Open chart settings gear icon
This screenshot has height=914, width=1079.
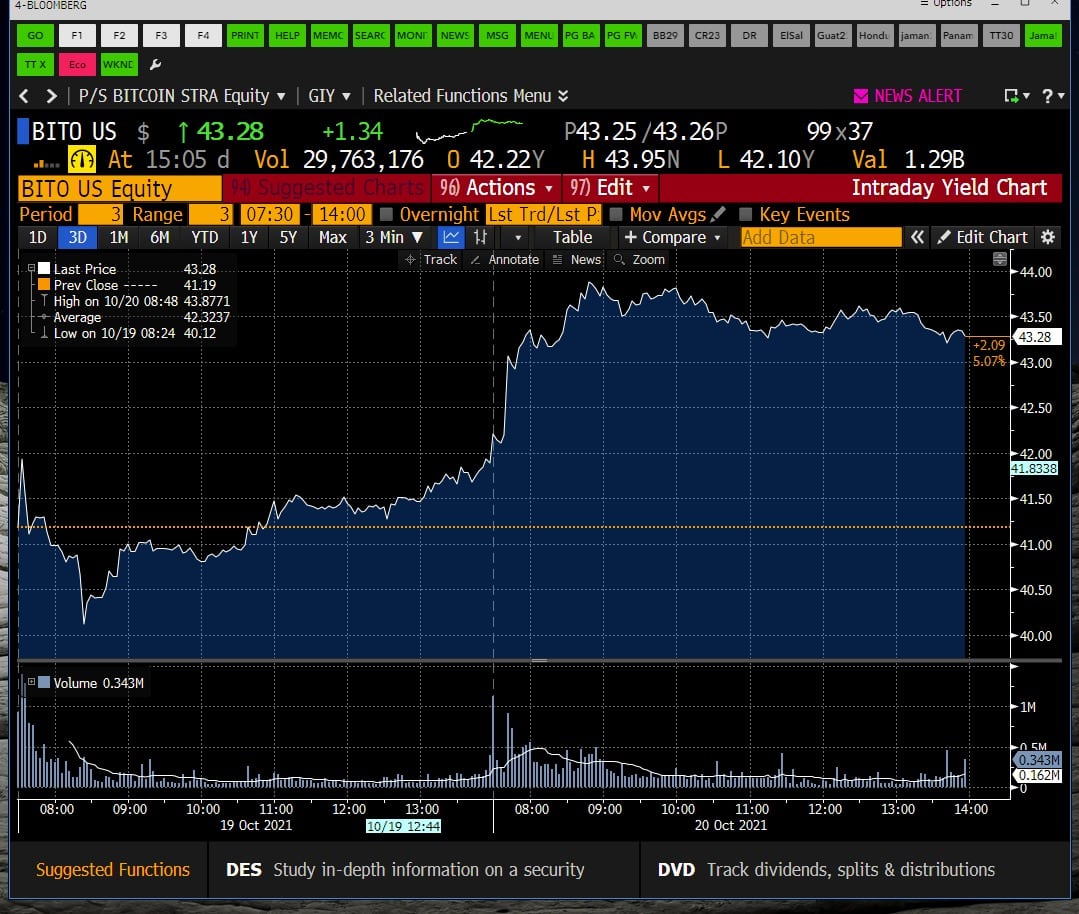pyautogui.click(x=1047, y=237)
